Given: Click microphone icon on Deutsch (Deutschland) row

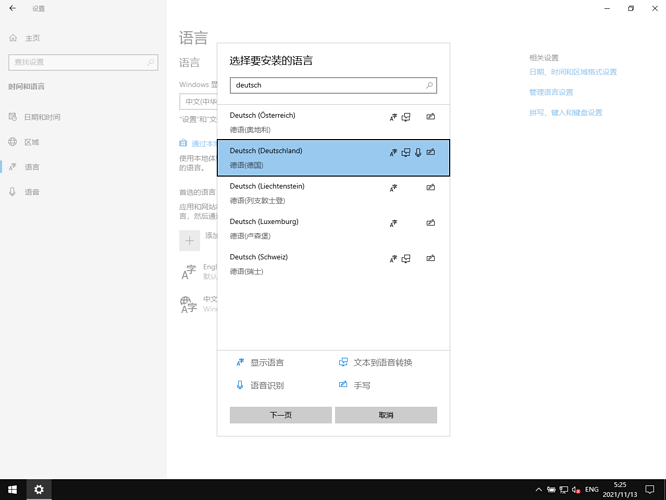Looking at the screenshot, I should pyautogui.click(x=418, y=153).
